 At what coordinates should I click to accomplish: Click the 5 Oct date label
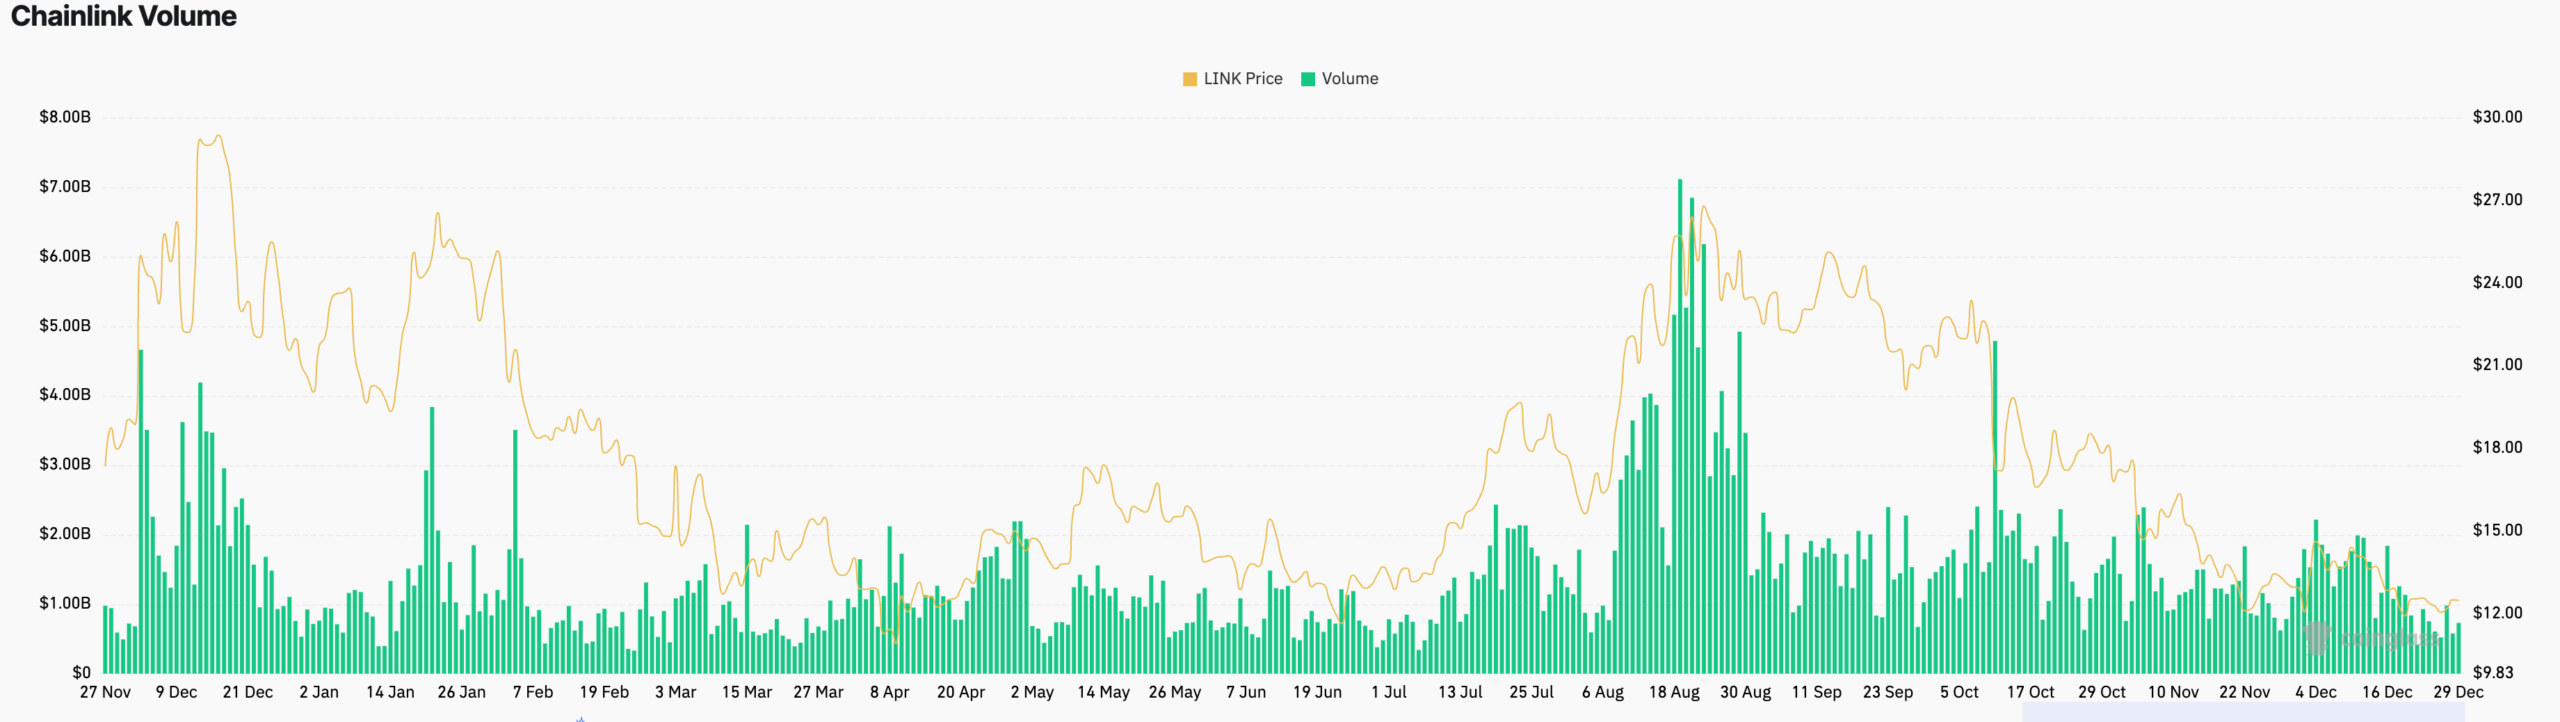[1960, 692]
